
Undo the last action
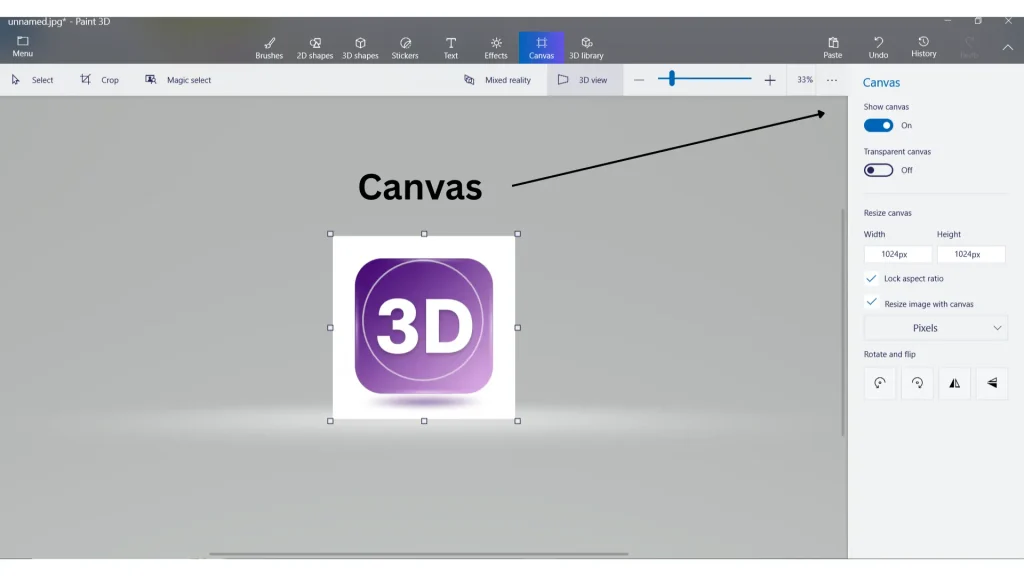point(879,45)
